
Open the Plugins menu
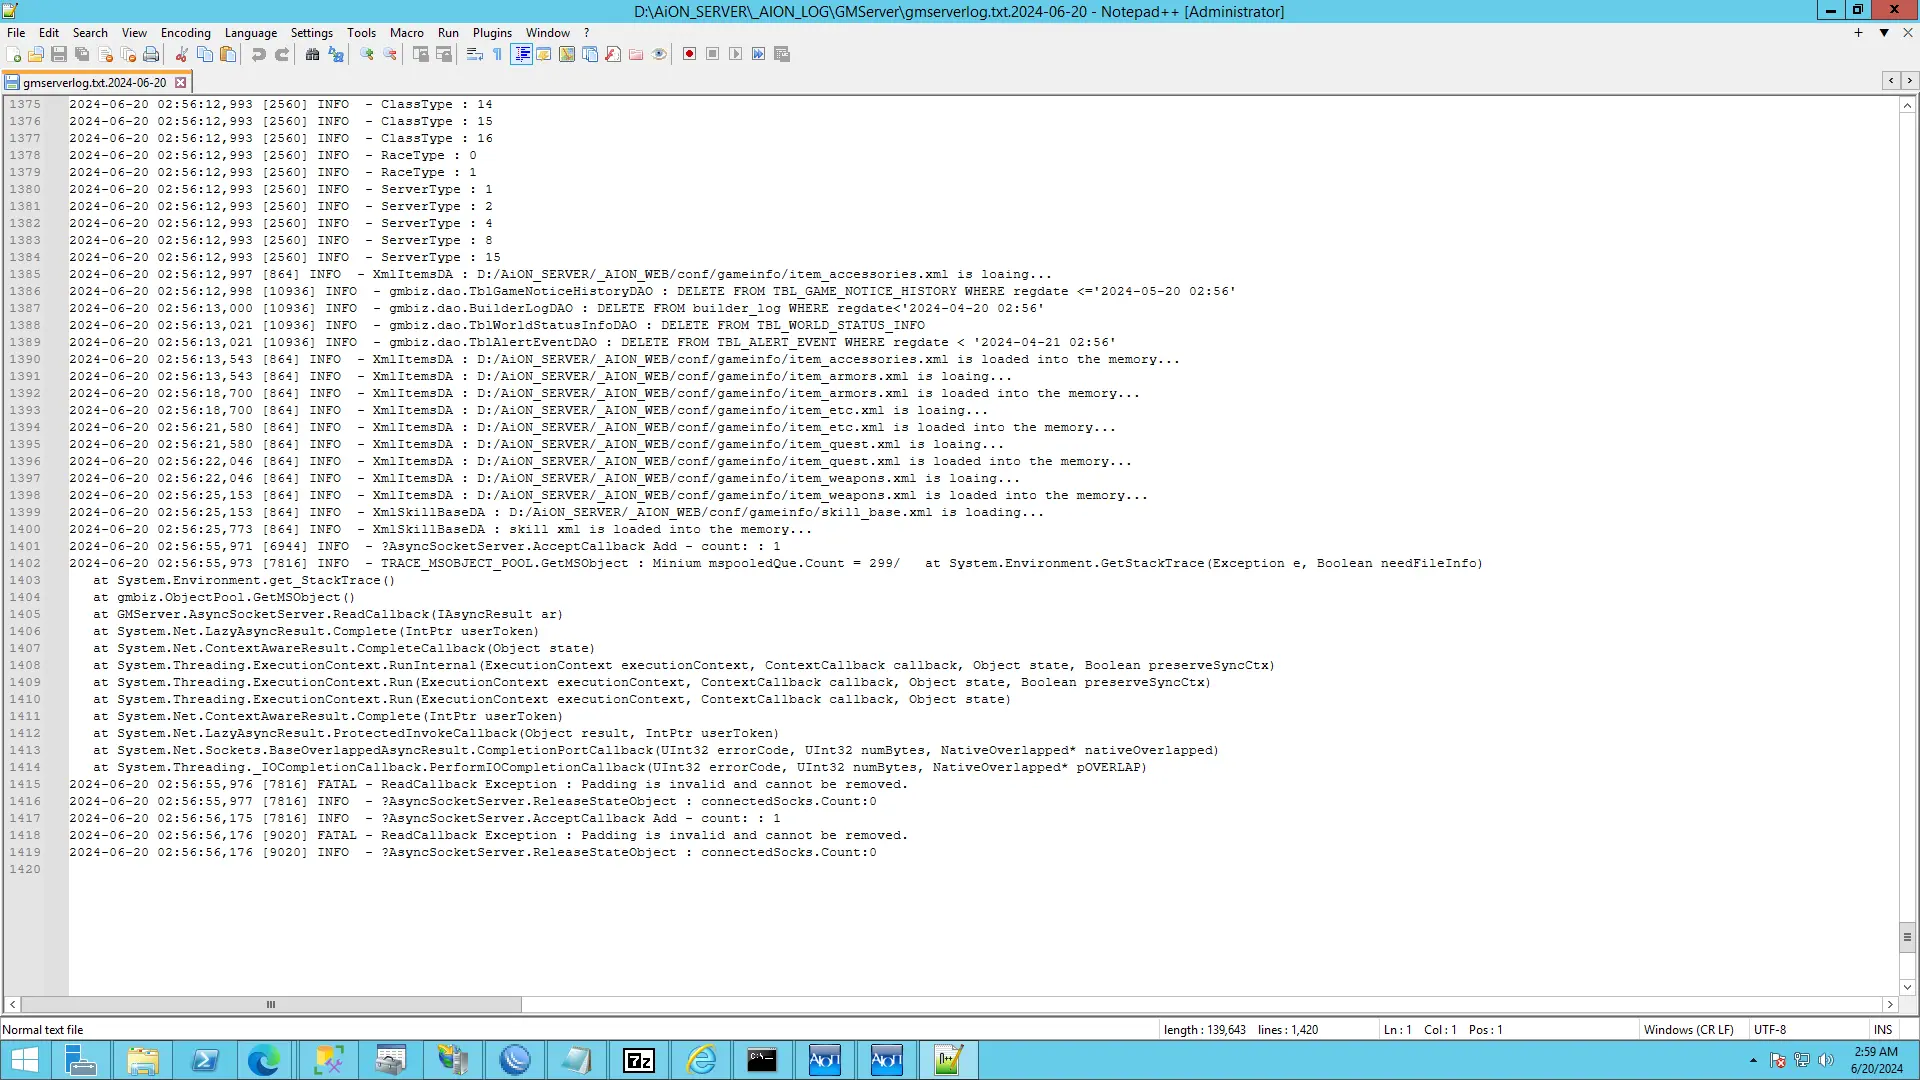(x=492, y=33)
